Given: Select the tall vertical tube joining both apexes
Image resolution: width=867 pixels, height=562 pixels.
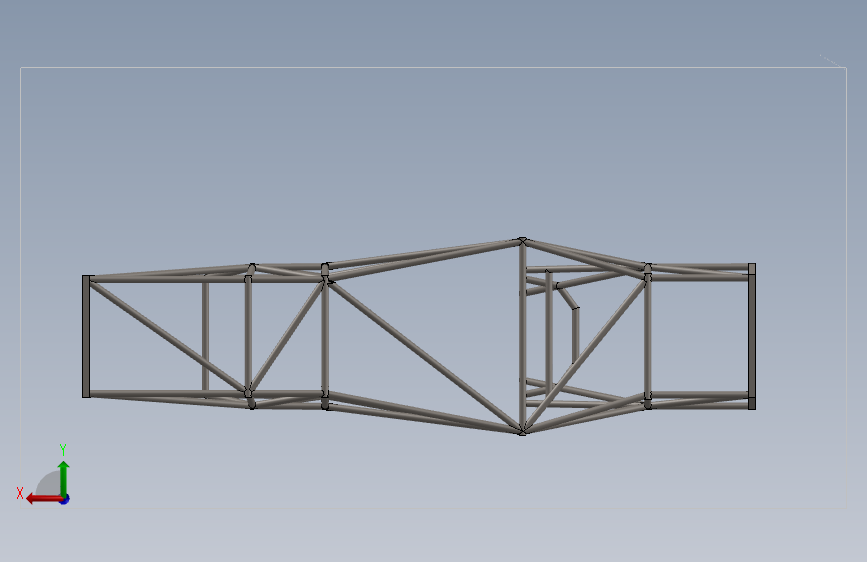Looking at the screenshot, I should pos(523,336).
